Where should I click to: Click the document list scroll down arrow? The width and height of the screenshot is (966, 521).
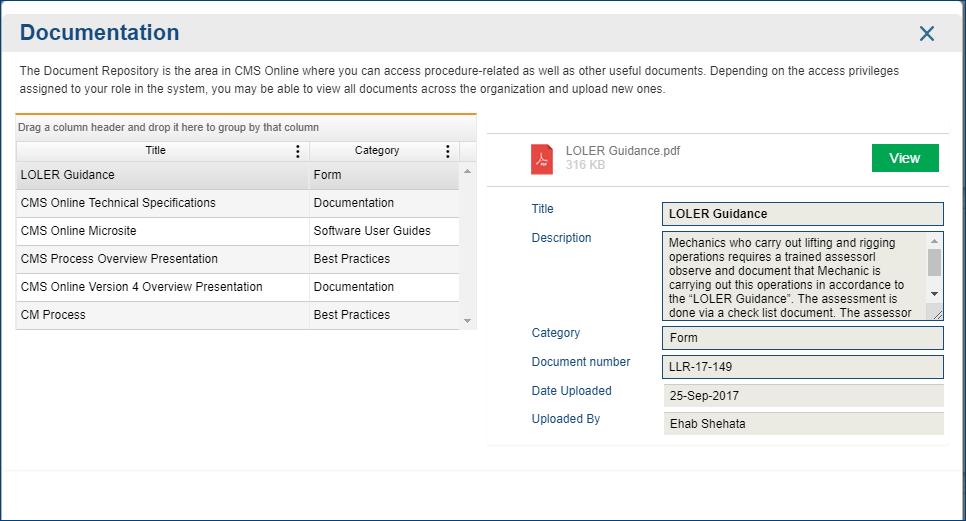point(468,321)
